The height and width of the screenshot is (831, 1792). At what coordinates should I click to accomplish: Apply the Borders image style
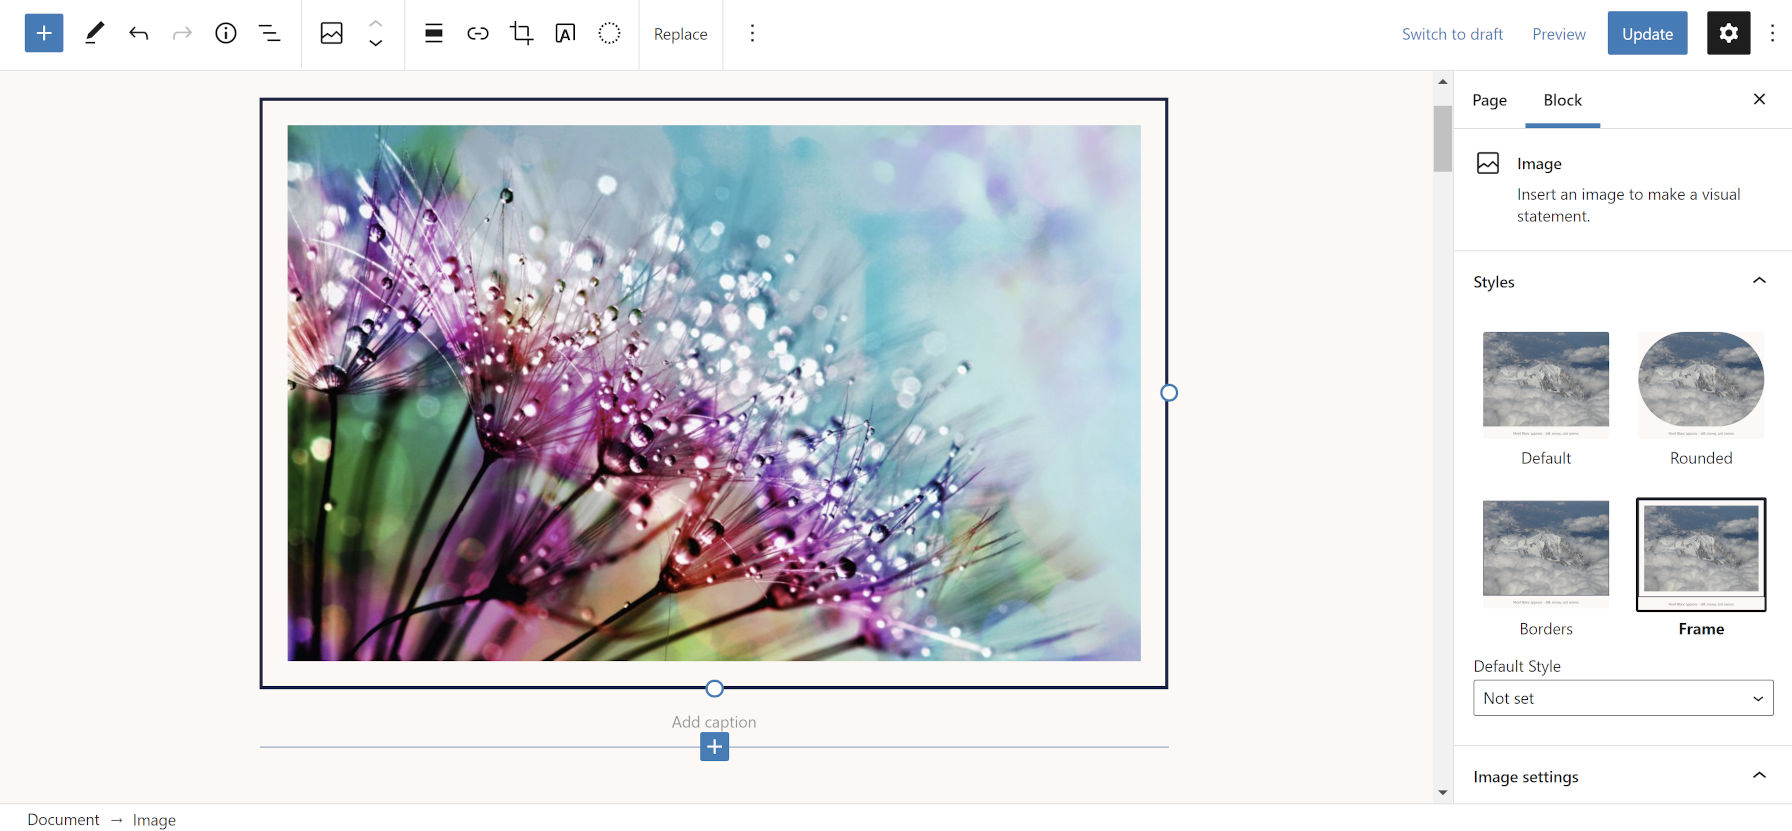(1546, 568)
